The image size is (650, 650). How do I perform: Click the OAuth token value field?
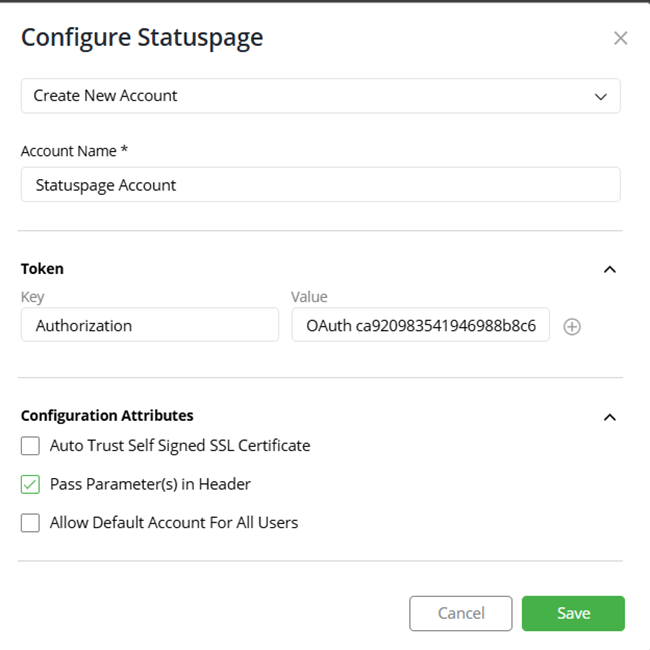pyautogui.click(x=420, y=325)
